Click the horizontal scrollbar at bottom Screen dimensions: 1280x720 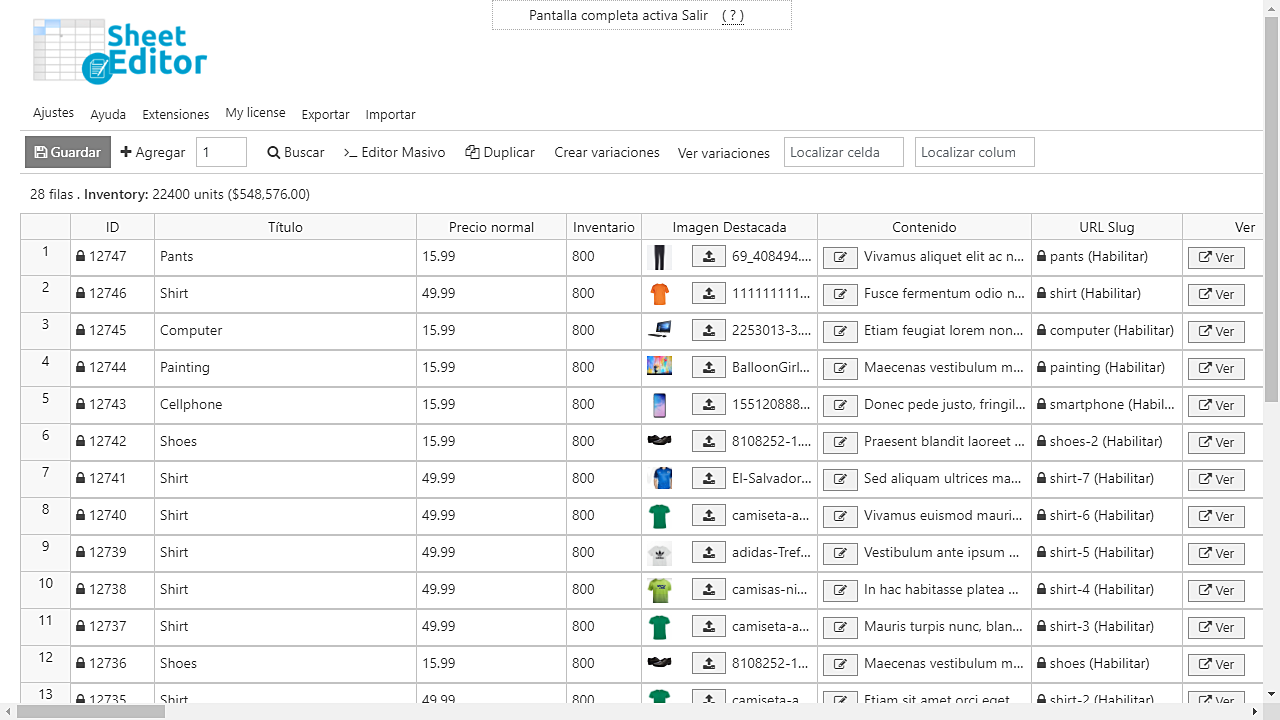(90, 711)
